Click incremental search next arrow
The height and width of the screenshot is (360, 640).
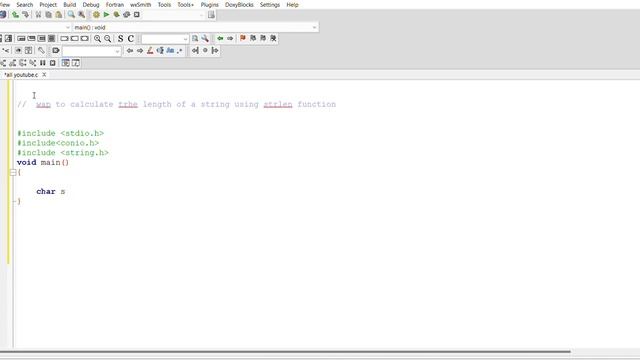140,51
